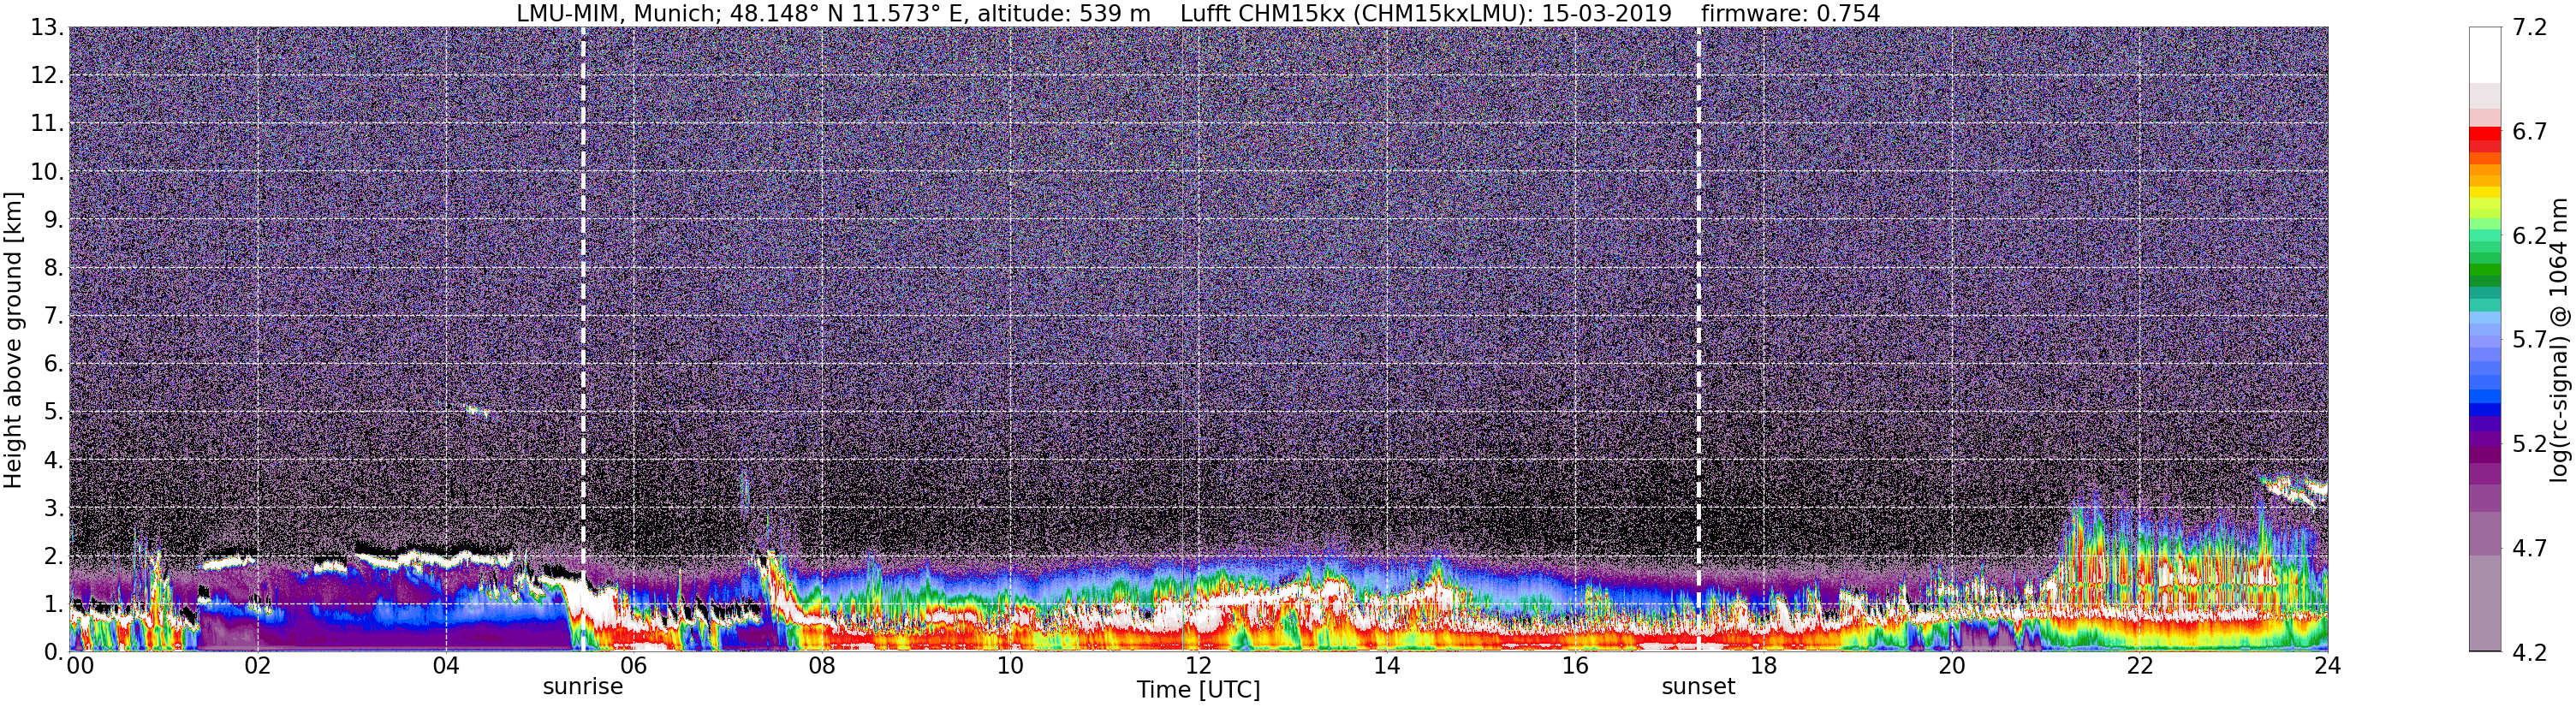
Task: Click the 'Time [UTC]' axis label
Action: 1198,690
